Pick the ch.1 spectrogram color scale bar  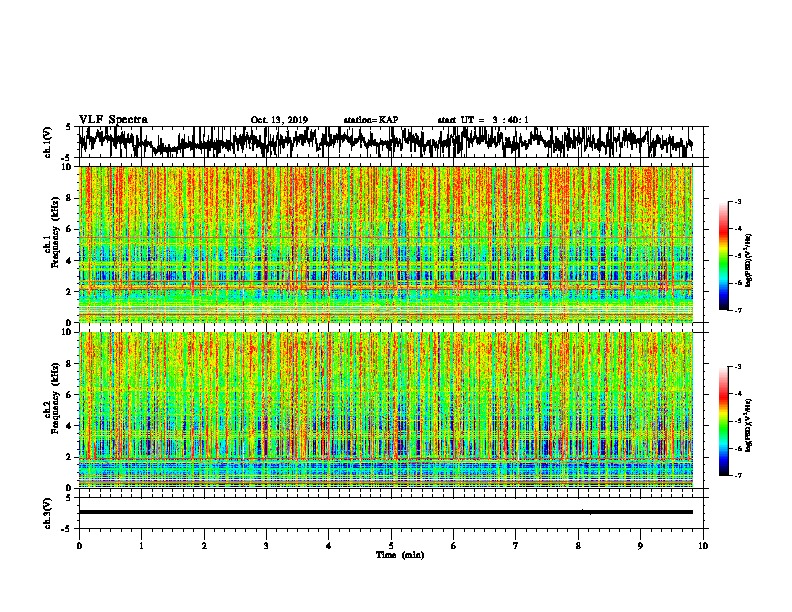click(x=723, y=256)
